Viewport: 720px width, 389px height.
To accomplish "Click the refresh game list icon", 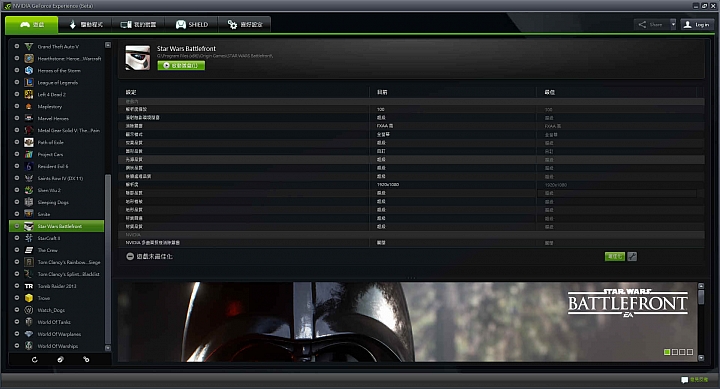I will click(34, 360).
